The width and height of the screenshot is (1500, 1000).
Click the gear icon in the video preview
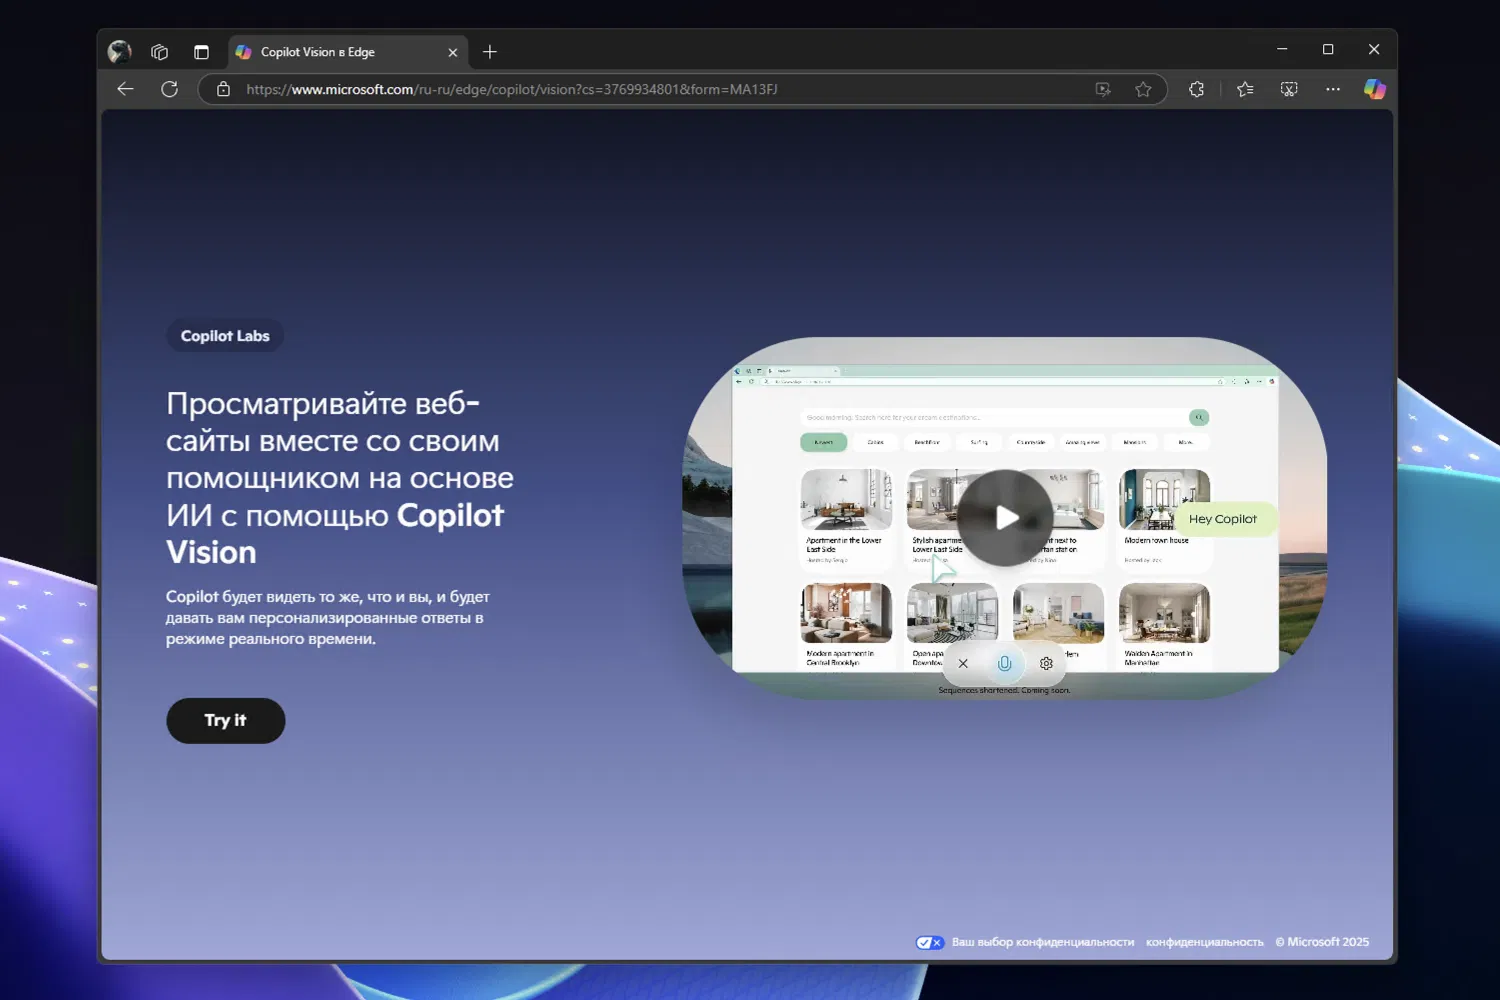click(1047, 663)
